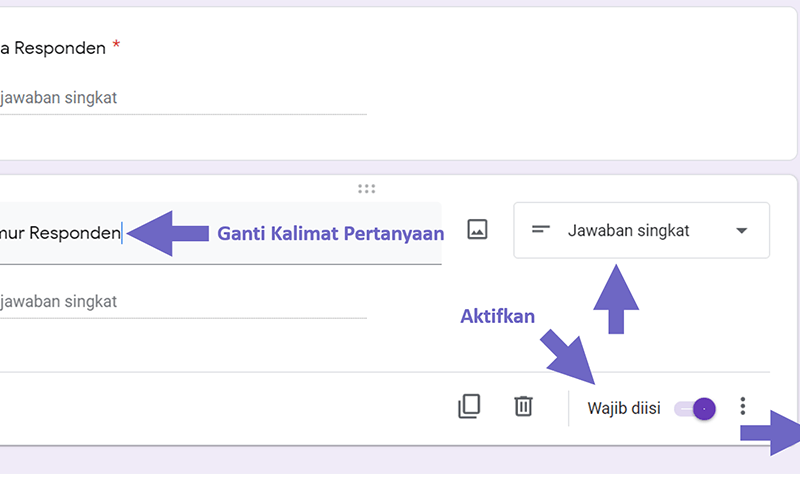The image size is (800, 480).
Task: Click the diagonal arrow pointing to Wajib diisi
Action: [569, 357]
